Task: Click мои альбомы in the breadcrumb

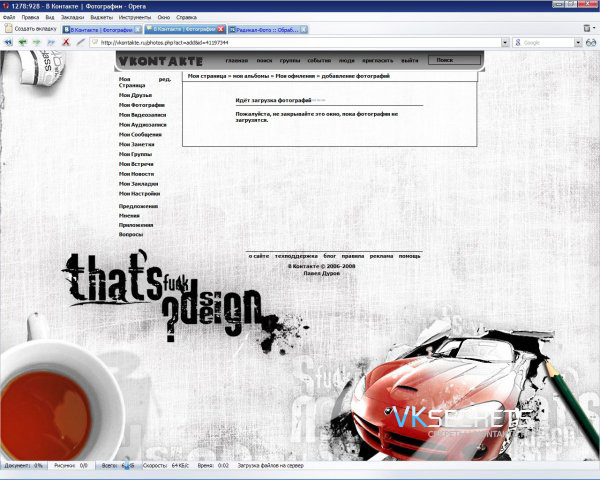Action: 251,76
